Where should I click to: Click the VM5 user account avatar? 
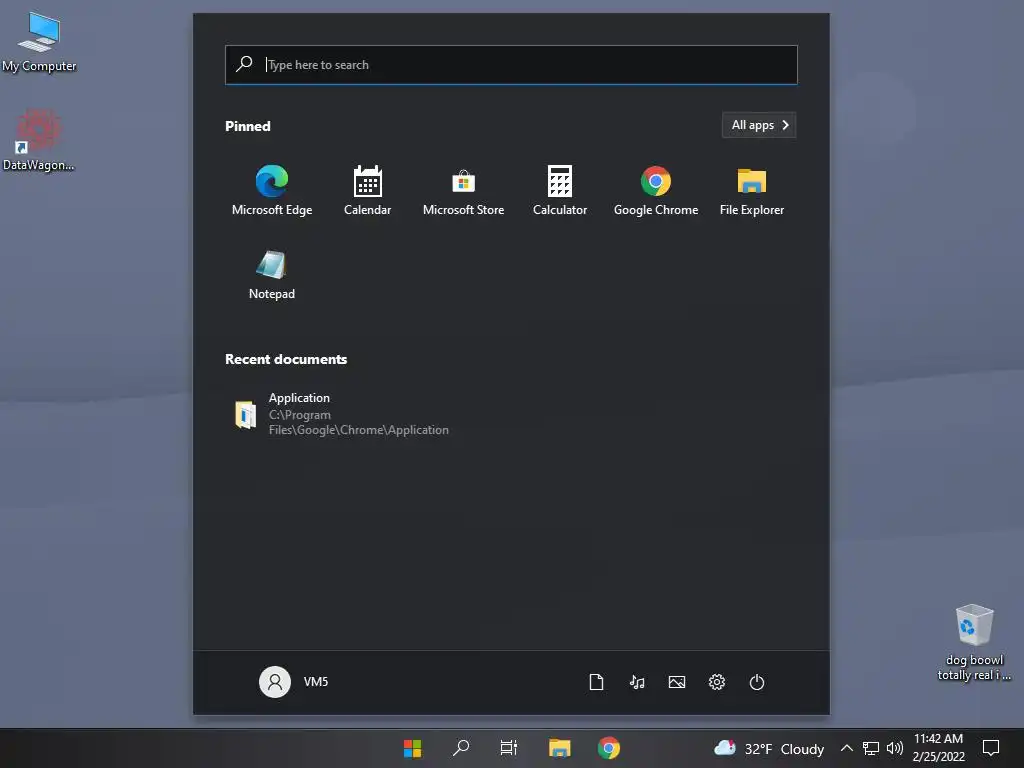tap(275, 682)
